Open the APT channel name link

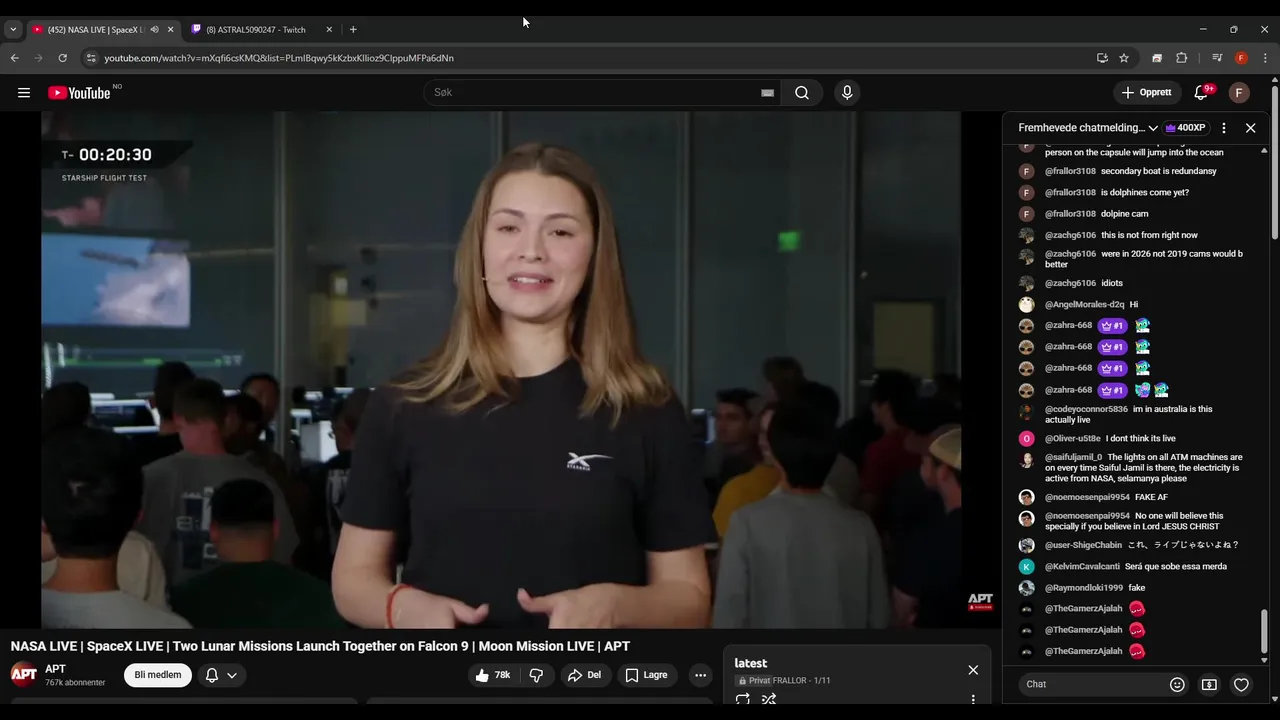56,669
